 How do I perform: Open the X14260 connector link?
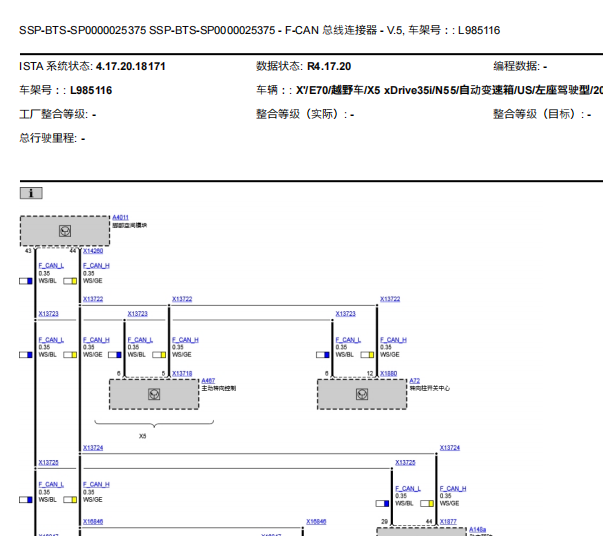click(93, 251)
